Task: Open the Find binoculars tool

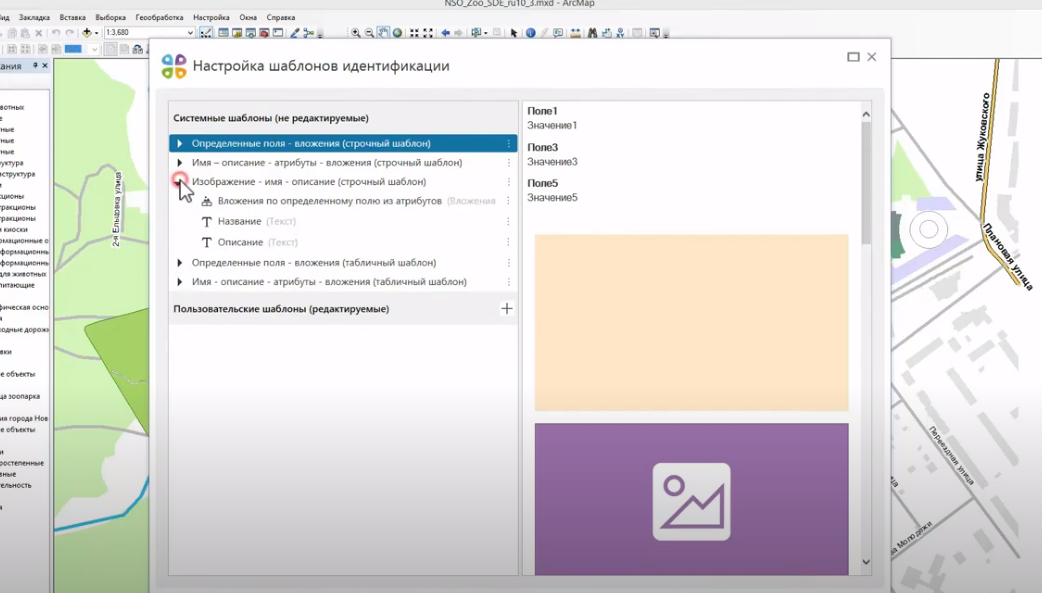Action: [x=593, y=33]
